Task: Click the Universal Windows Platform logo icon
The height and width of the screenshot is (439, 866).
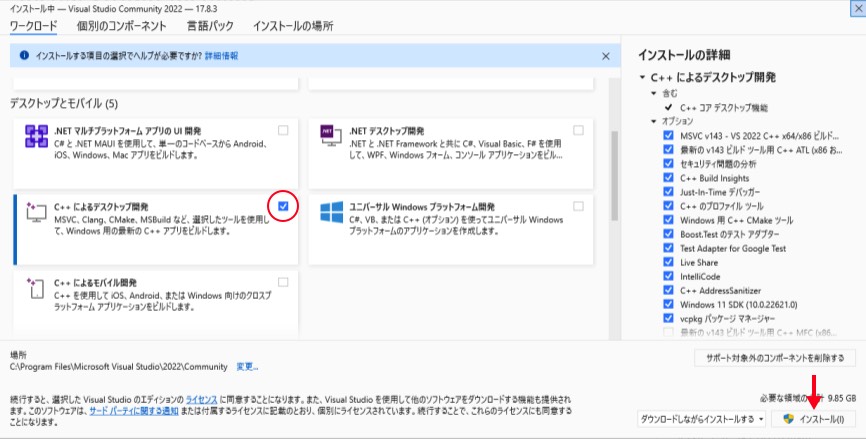Action: click(331, 213)
